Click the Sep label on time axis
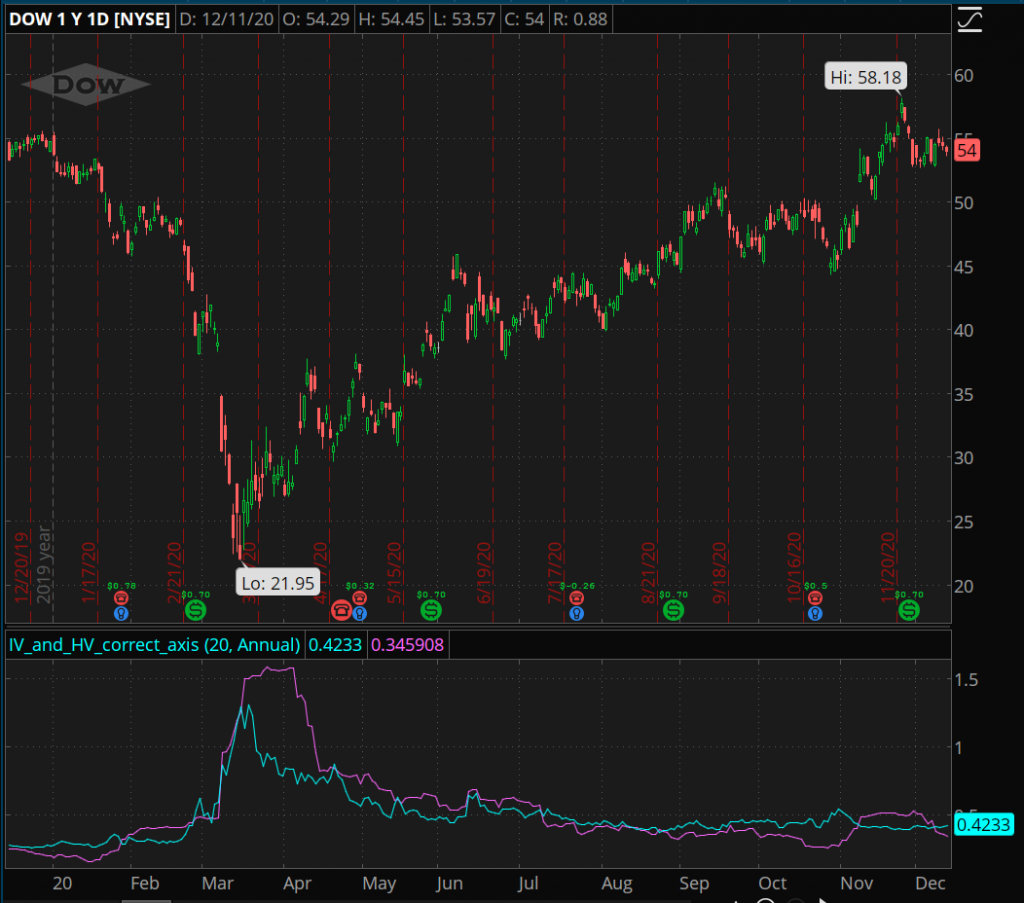Image resolution: width=1024 pixels, height=903 pixels. tap(694, 883)
